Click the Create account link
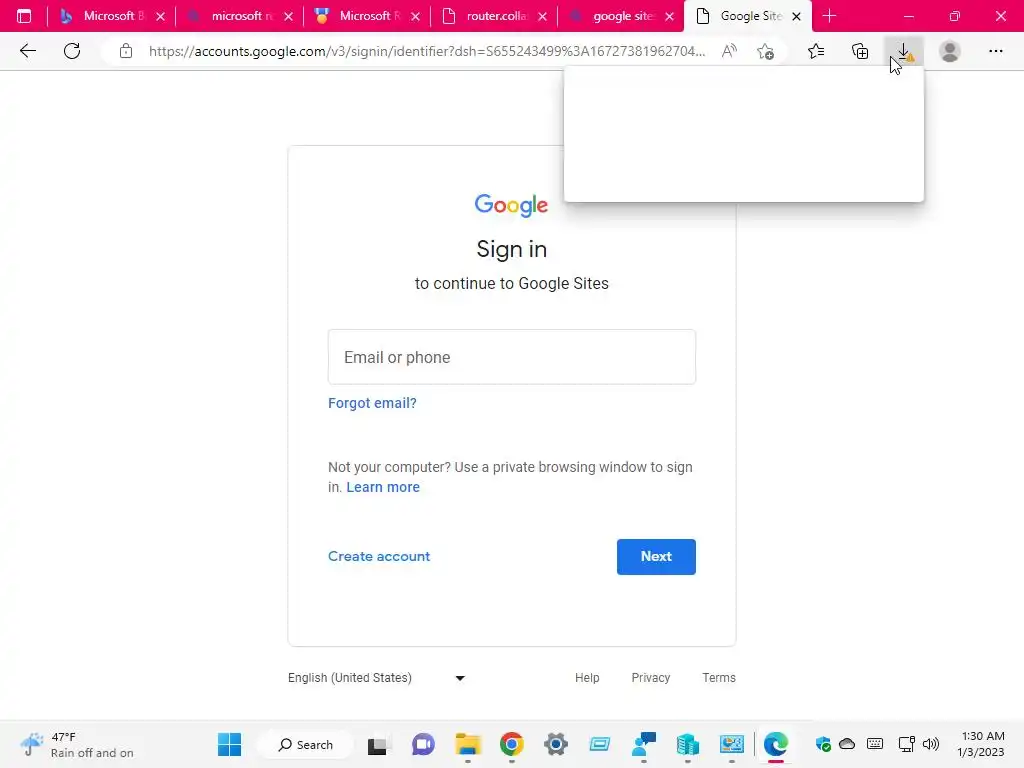This screenshot has width=1024, height=768. (x=379, y=556)
